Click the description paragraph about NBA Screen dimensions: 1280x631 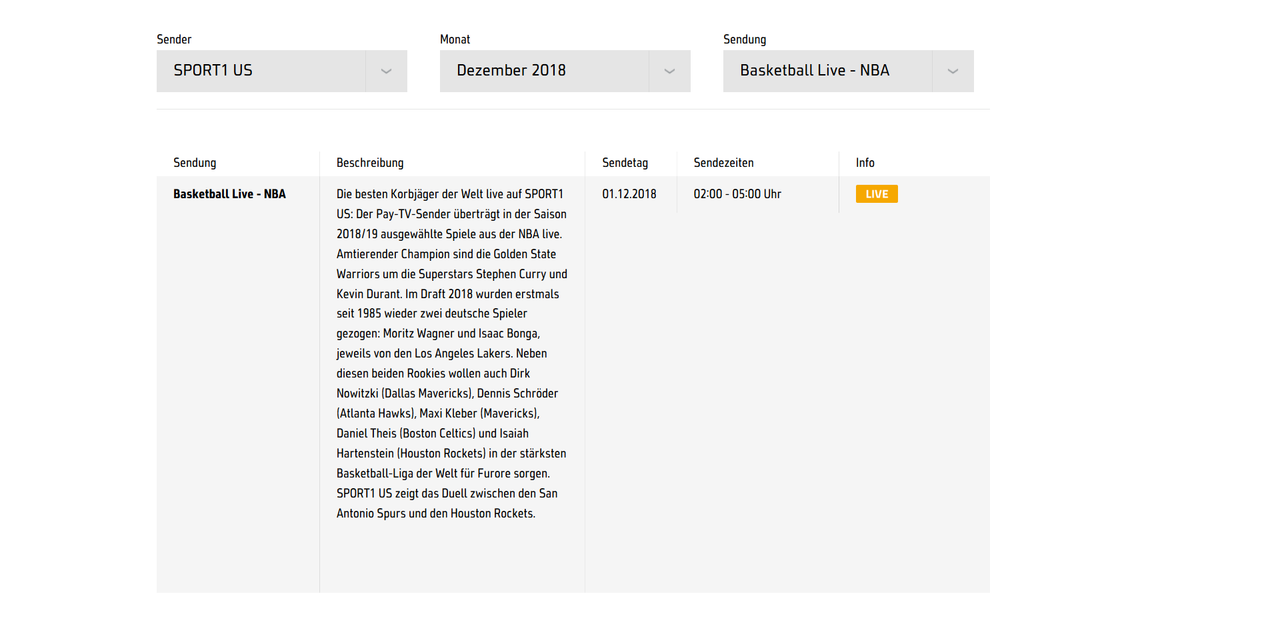(x=452, y=354)
